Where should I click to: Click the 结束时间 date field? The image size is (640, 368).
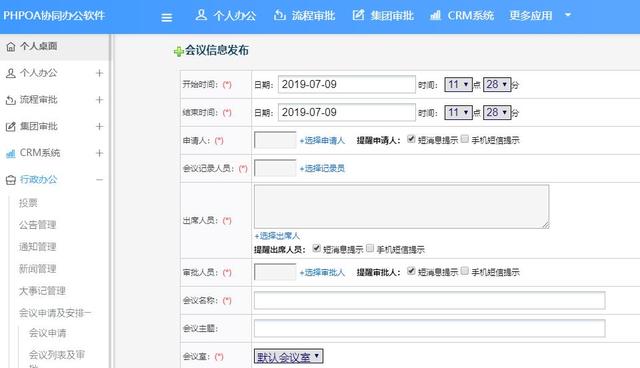(347, 112)
